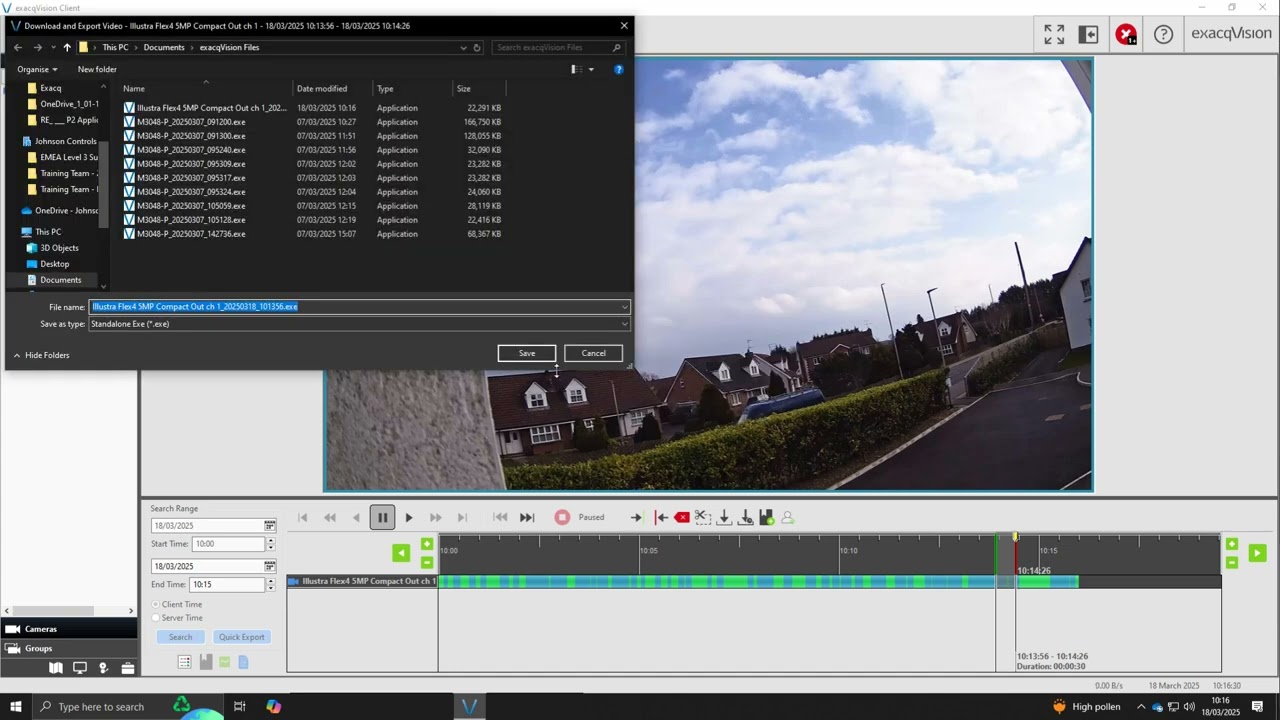This screenshot has height=720, width=1280.
Task: Click Cancel in the export dialog
Action: coord(593,353)
